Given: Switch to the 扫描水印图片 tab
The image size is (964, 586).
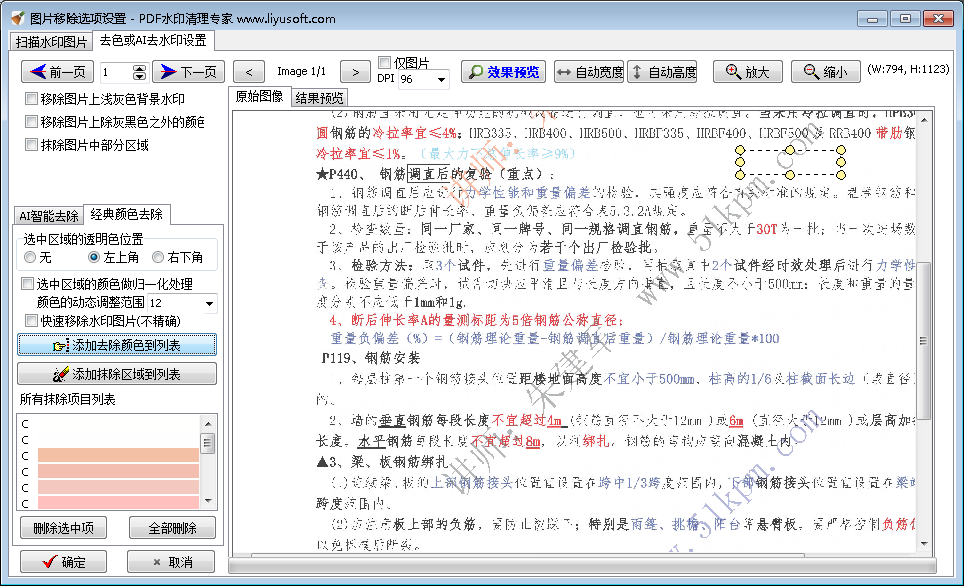Looking at the screenshot, I should click(54, 41).
